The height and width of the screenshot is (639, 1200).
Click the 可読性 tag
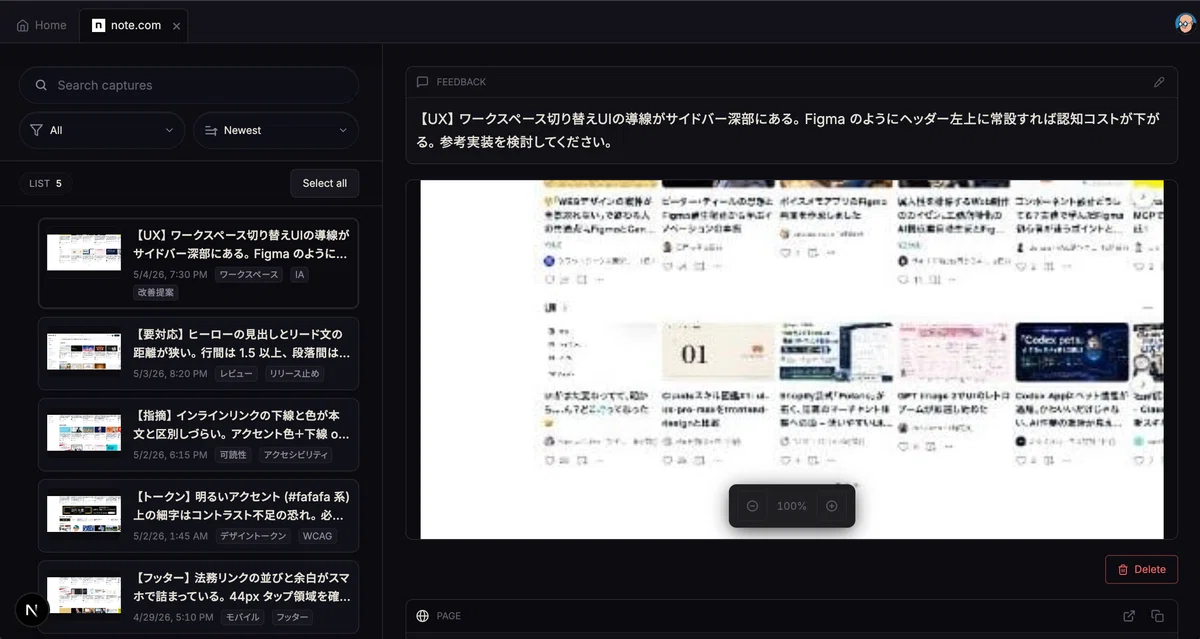tap(233, 455)
